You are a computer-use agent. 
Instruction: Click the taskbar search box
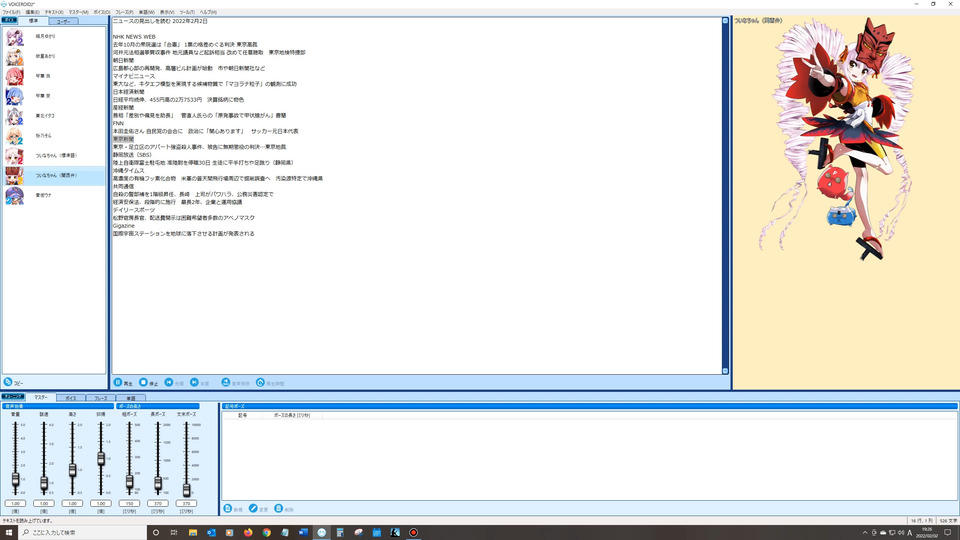click(x=83, y=533)
